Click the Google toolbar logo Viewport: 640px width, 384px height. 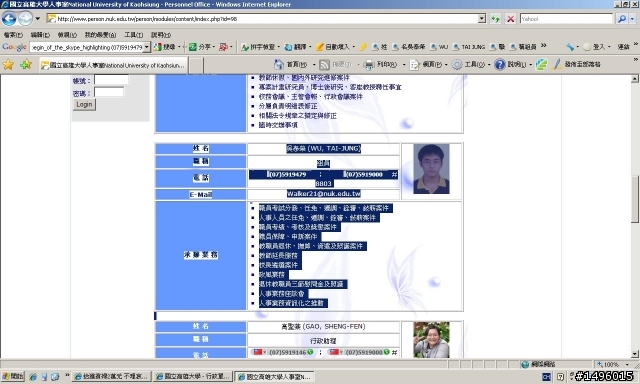point(14,47)
